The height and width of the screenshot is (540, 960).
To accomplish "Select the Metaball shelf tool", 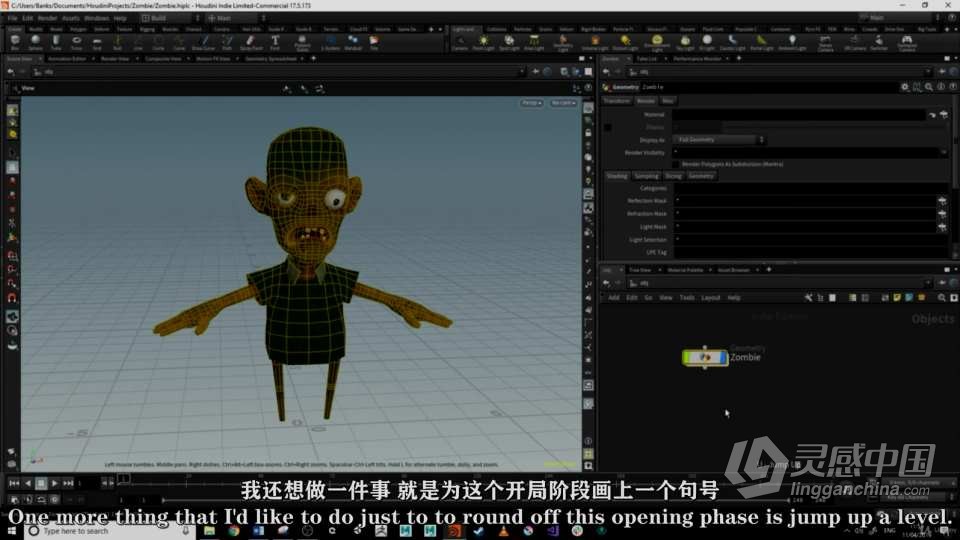I will [x=353, y=42].
